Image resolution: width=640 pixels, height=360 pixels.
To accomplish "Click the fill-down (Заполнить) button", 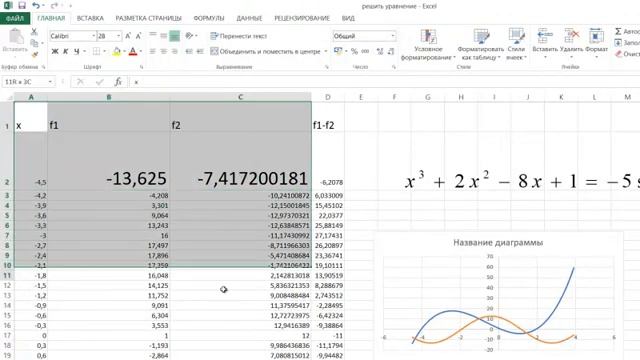I will click(627, 43).
